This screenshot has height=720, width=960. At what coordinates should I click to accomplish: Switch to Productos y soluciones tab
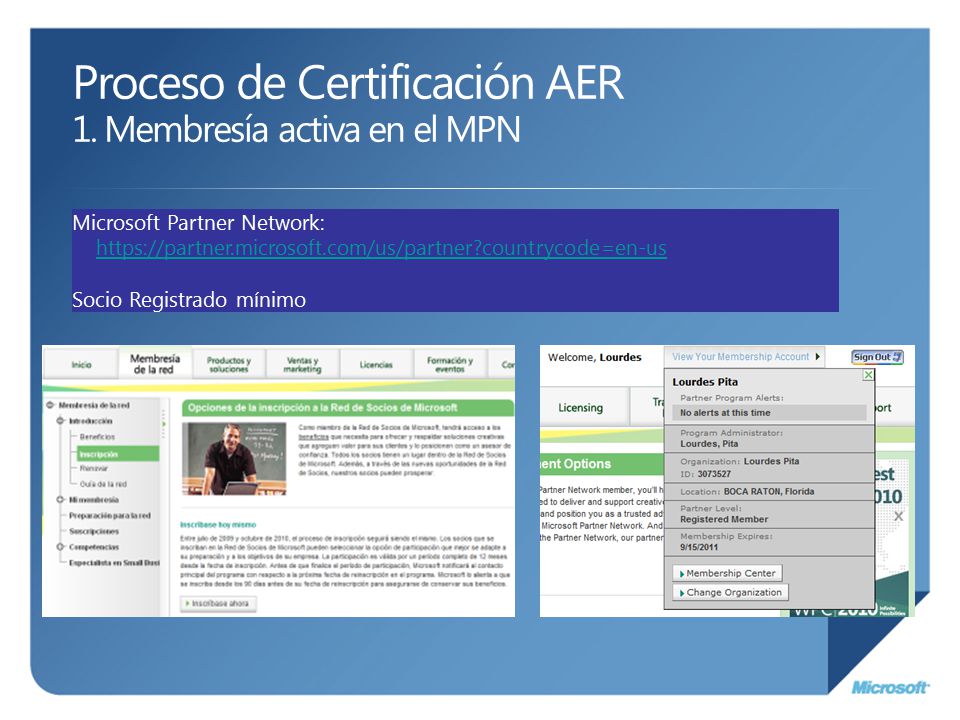click(x=228, y=364)
